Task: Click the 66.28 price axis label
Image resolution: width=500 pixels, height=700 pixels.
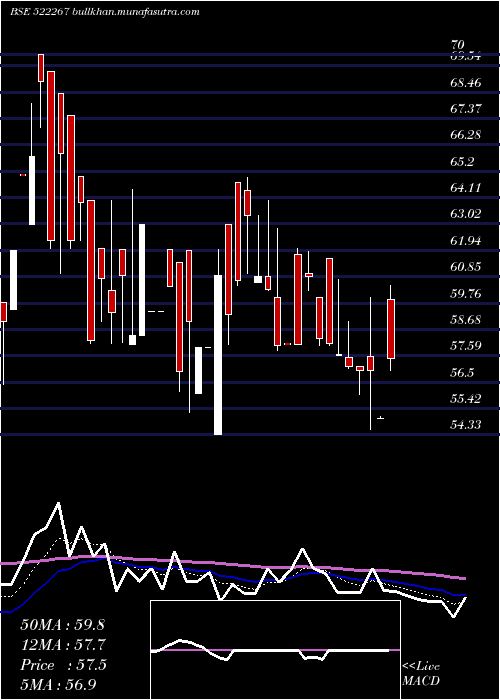Action: (x=466, y=134)
